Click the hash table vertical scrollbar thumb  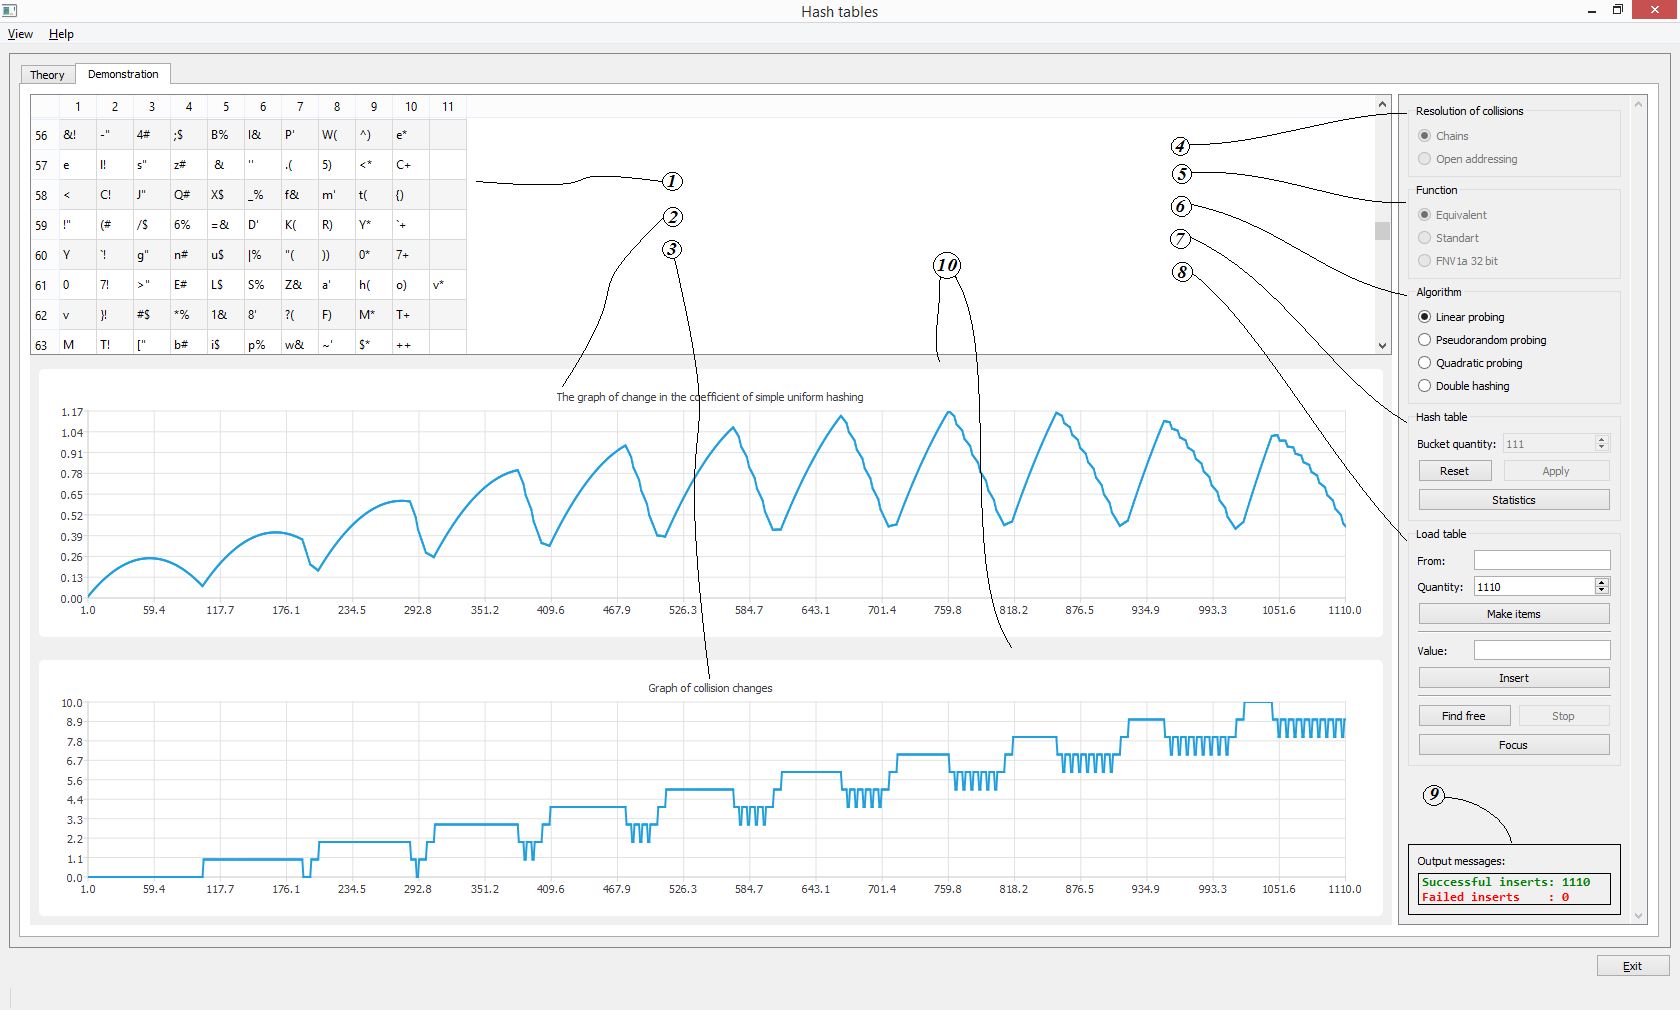pos(1382,231)
